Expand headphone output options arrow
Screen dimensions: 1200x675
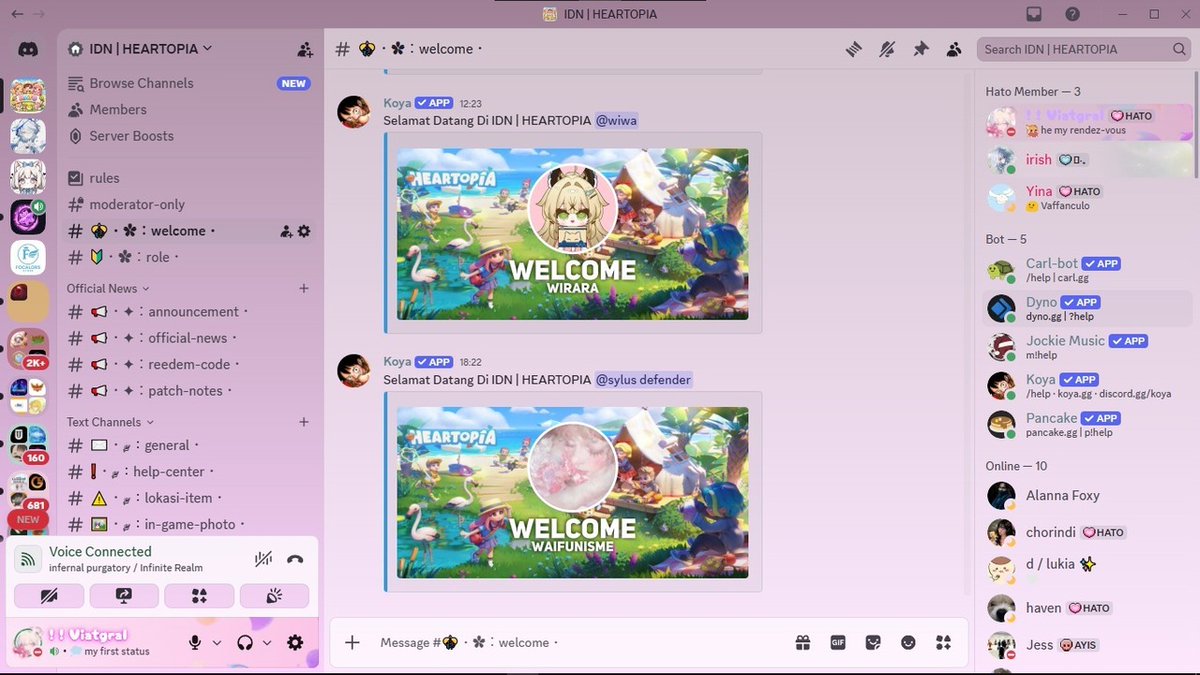[x=267, y=643]
